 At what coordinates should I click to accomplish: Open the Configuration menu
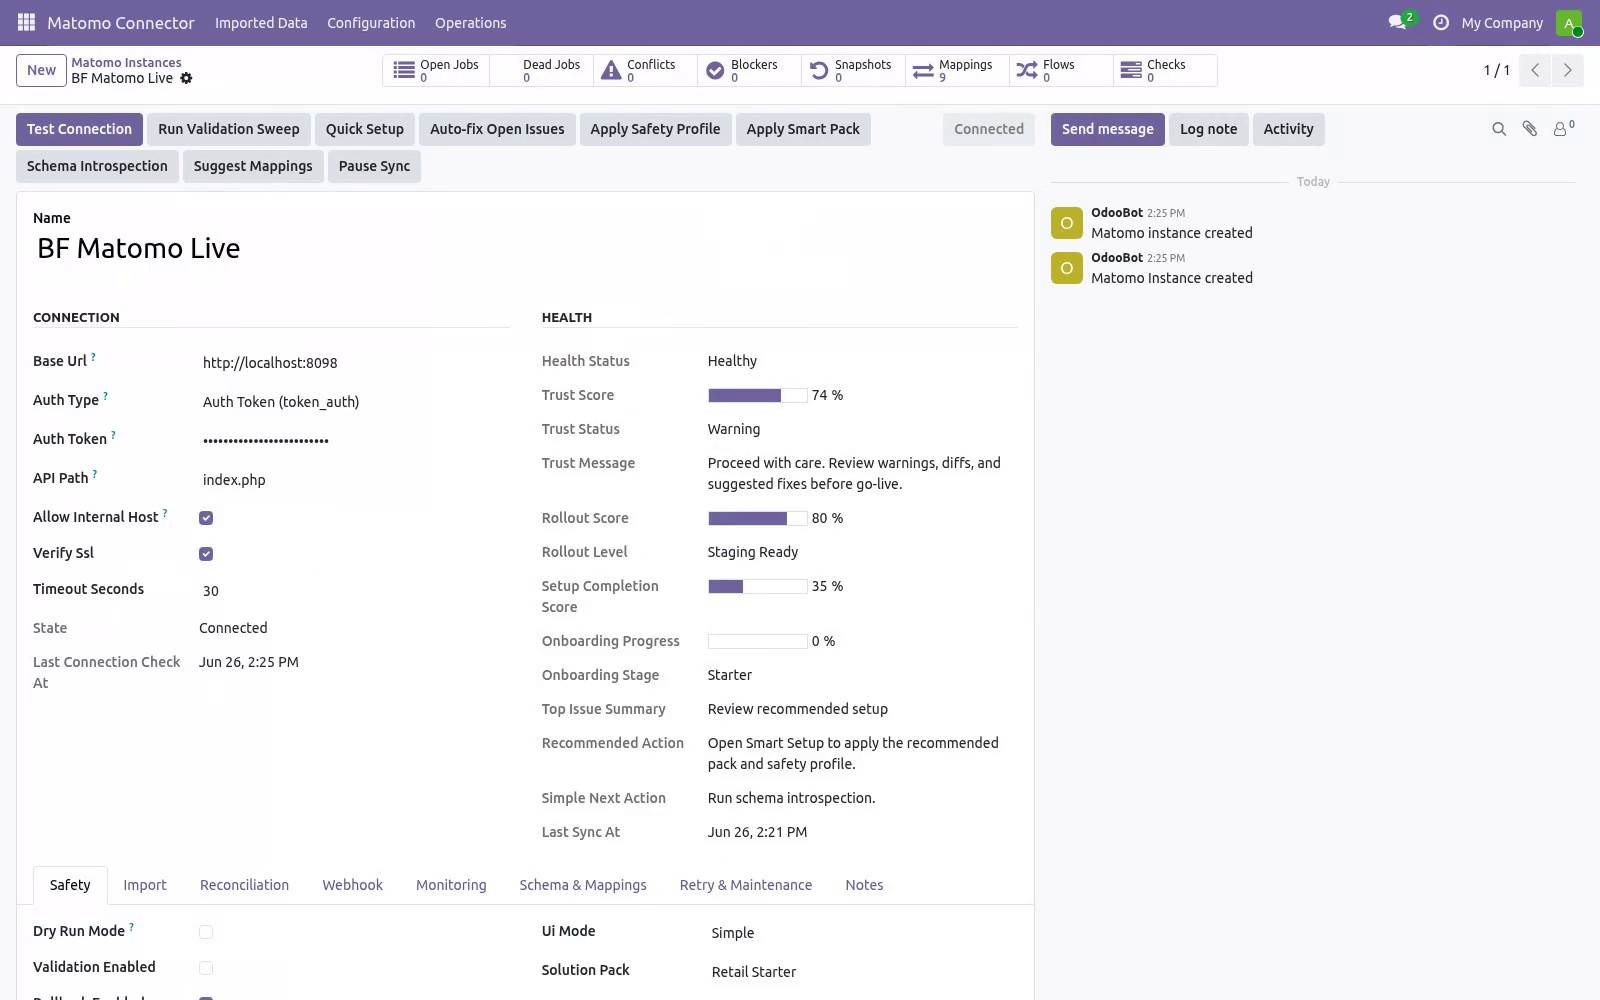point(371,23)
